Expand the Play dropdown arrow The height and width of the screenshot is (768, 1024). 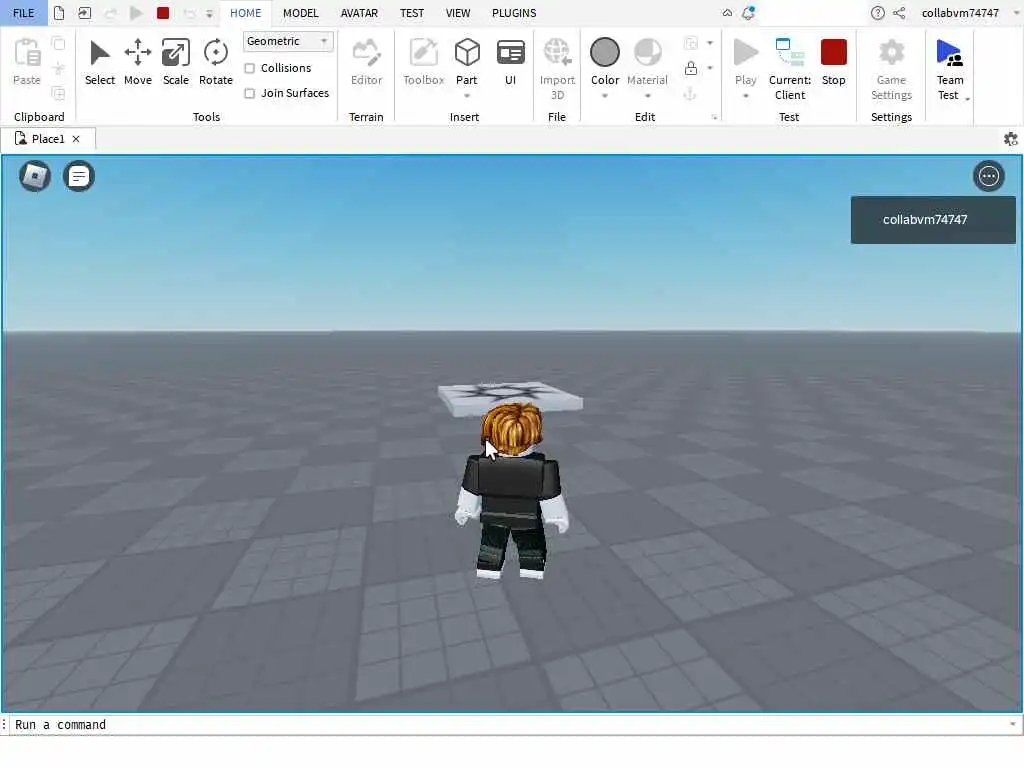click(x=745, y=96)
